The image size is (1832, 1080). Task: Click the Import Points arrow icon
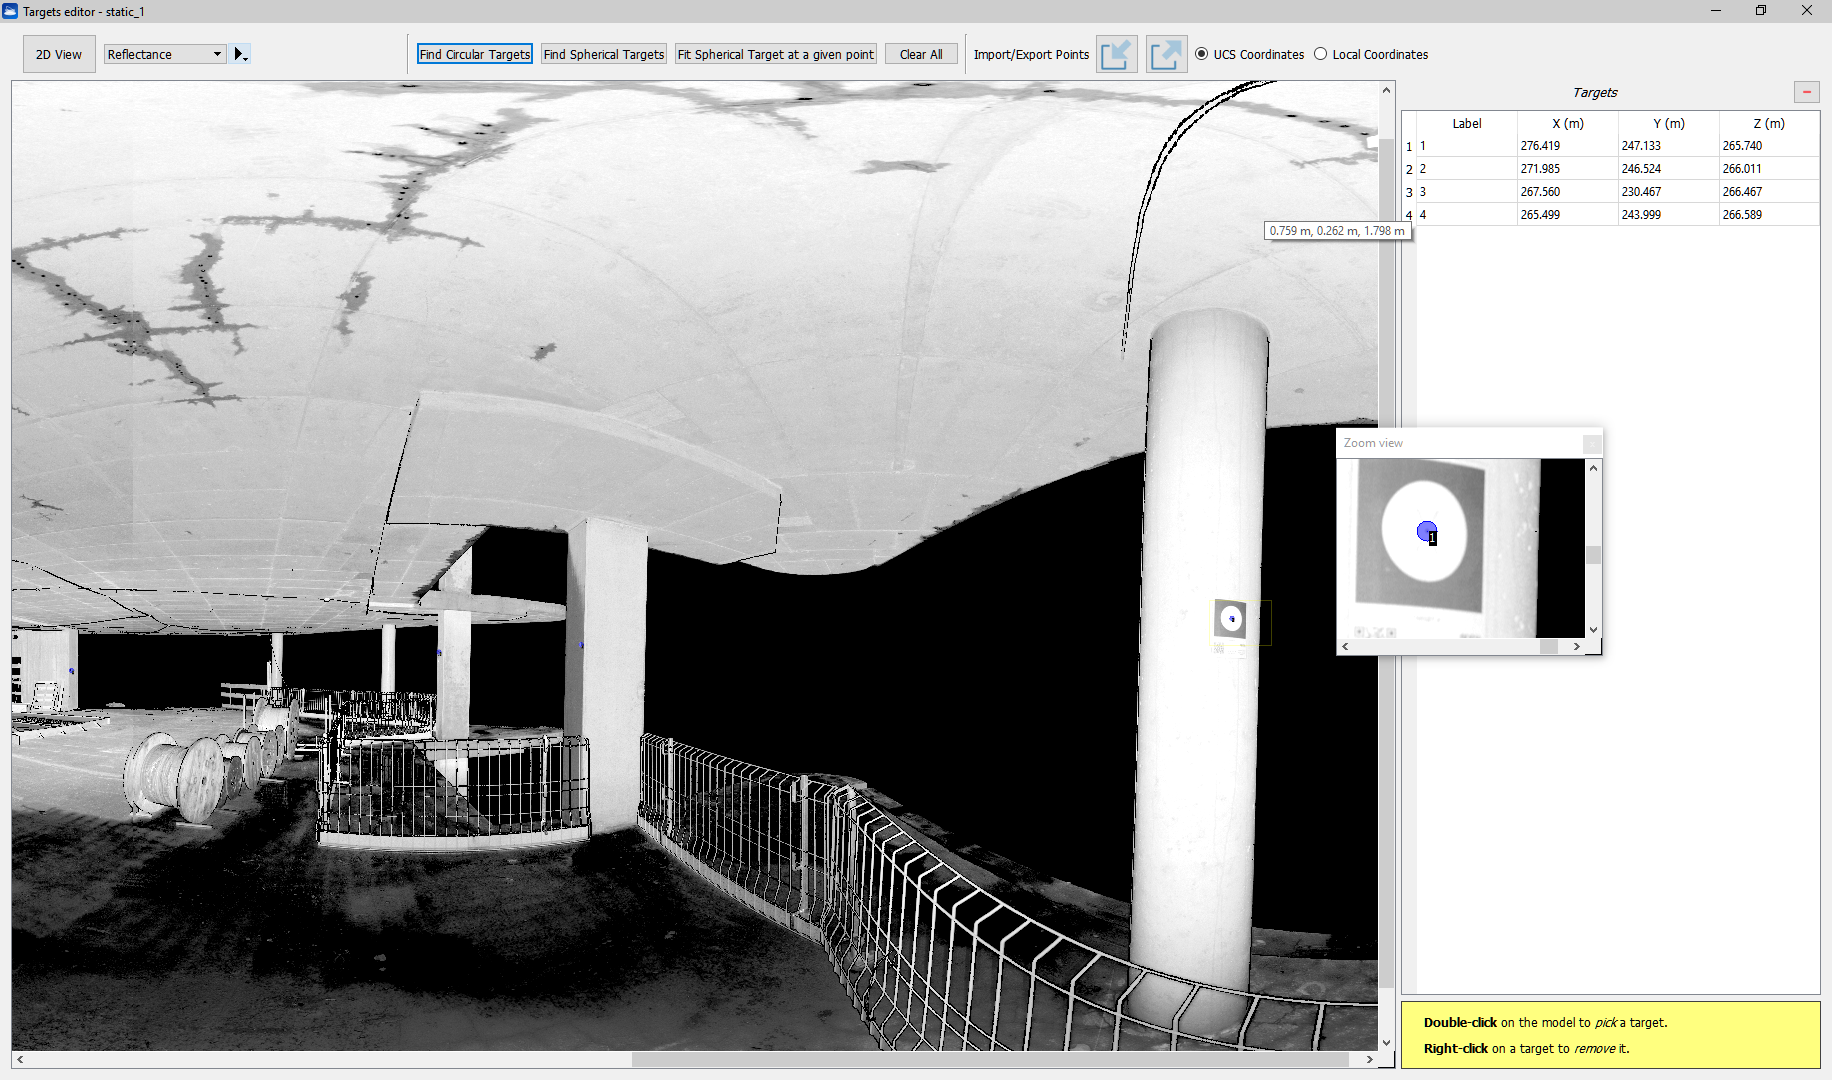[1116, 54]
